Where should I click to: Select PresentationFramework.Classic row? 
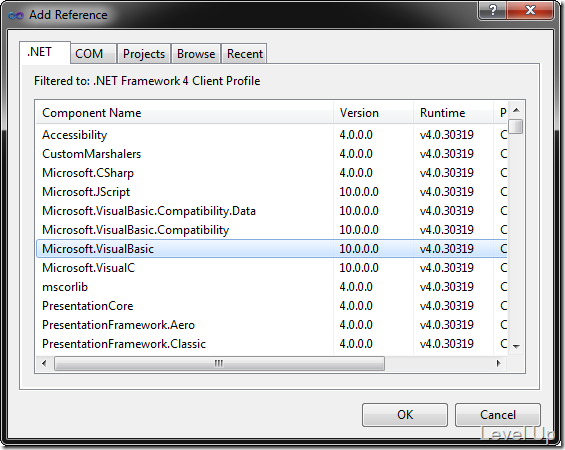point(271,344)
